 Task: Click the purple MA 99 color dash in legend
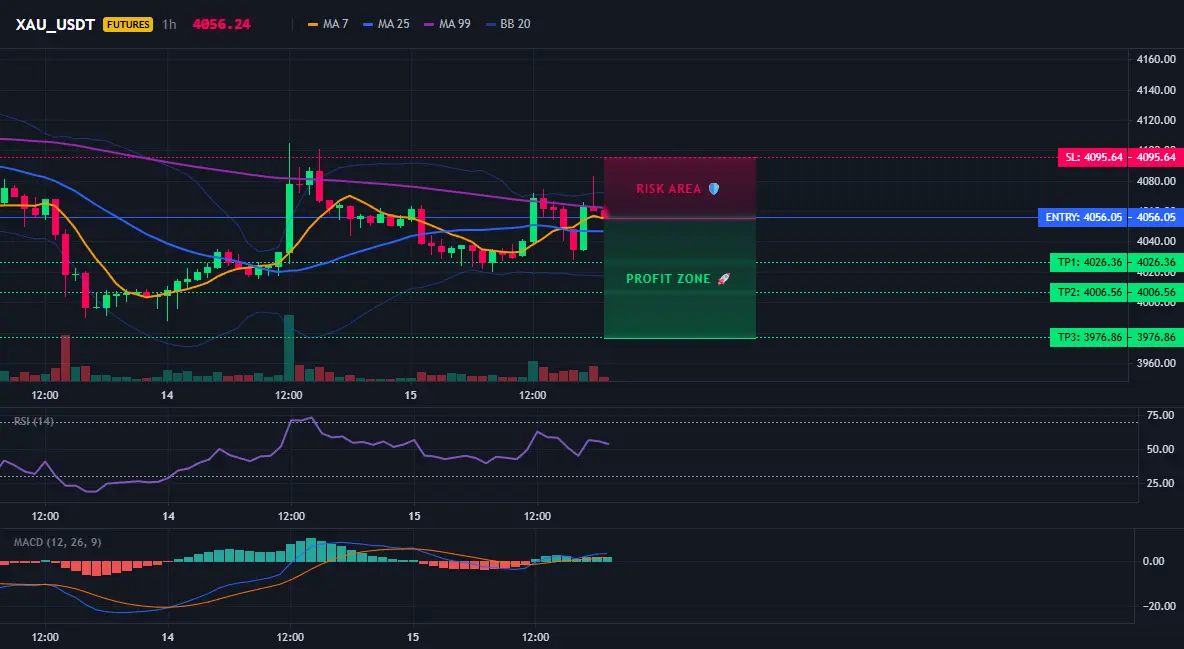[429, 24]
